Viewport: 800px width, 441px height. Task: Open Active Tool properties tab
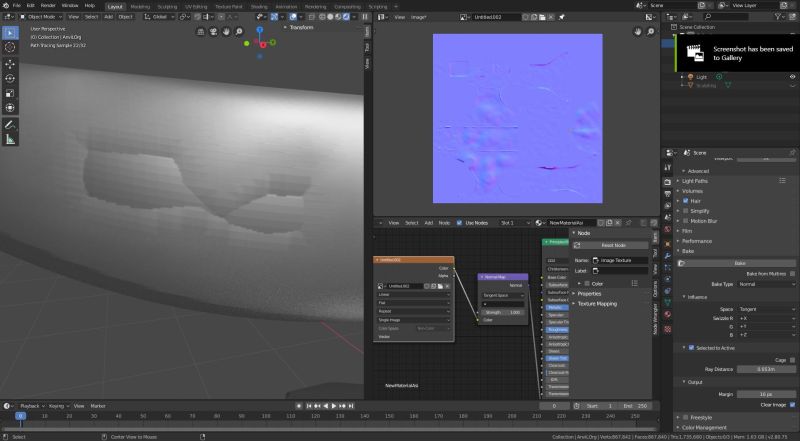(667, 167)
